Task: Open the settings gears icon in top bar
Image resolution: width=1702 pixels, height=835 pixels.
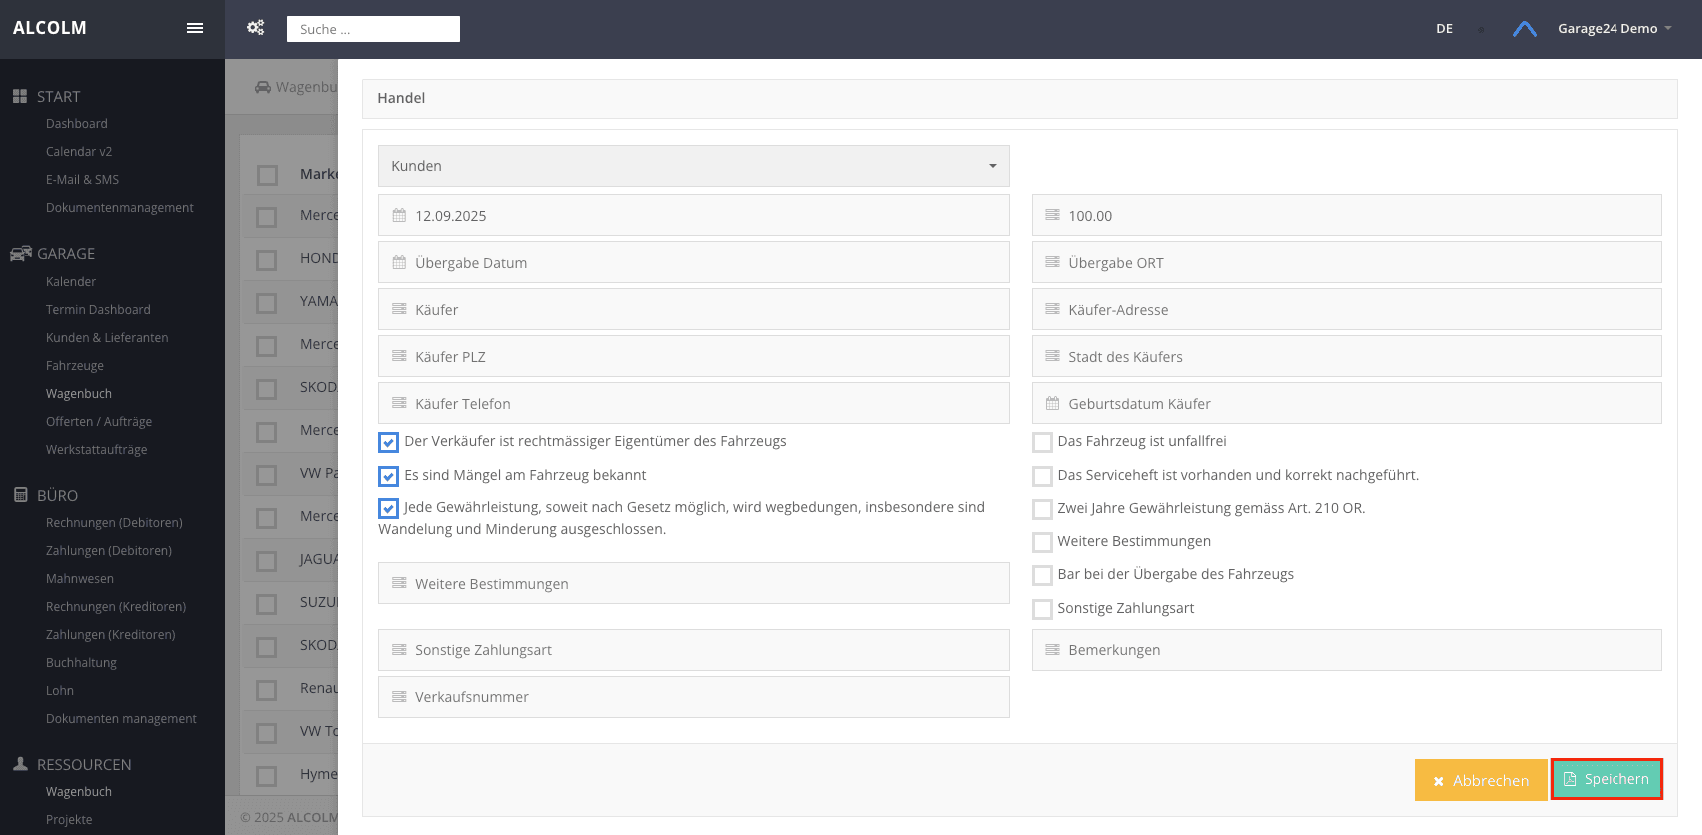Action: (256, 28)
